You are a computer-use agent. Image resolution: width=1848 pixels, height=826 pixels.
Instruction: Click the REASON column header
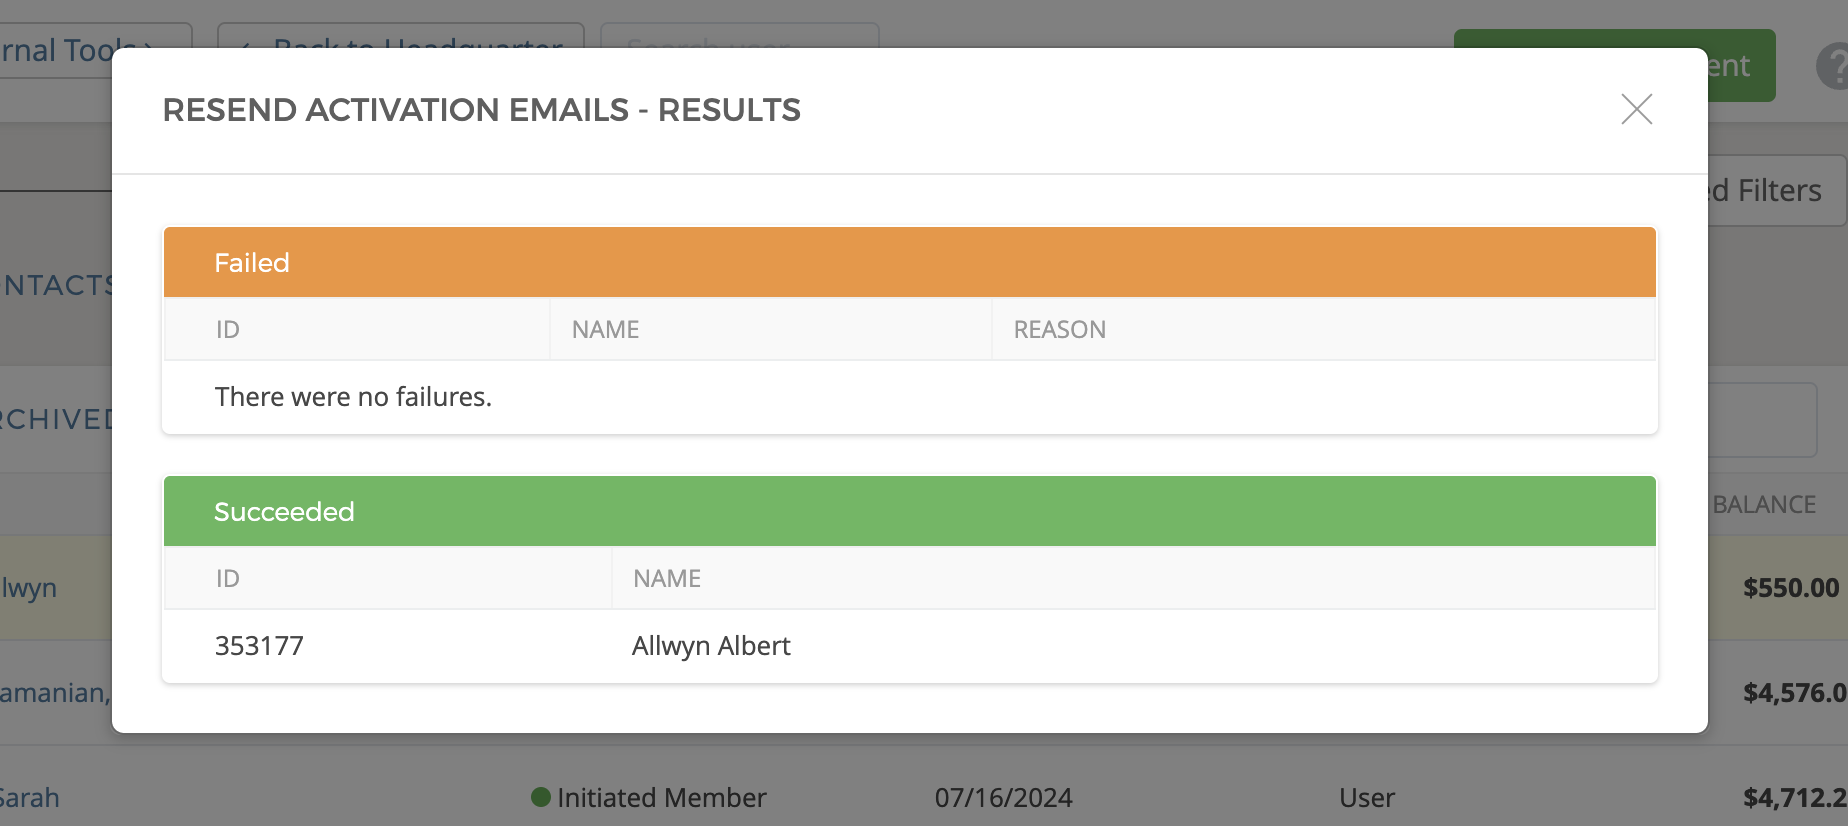[x=1059, y=330]
